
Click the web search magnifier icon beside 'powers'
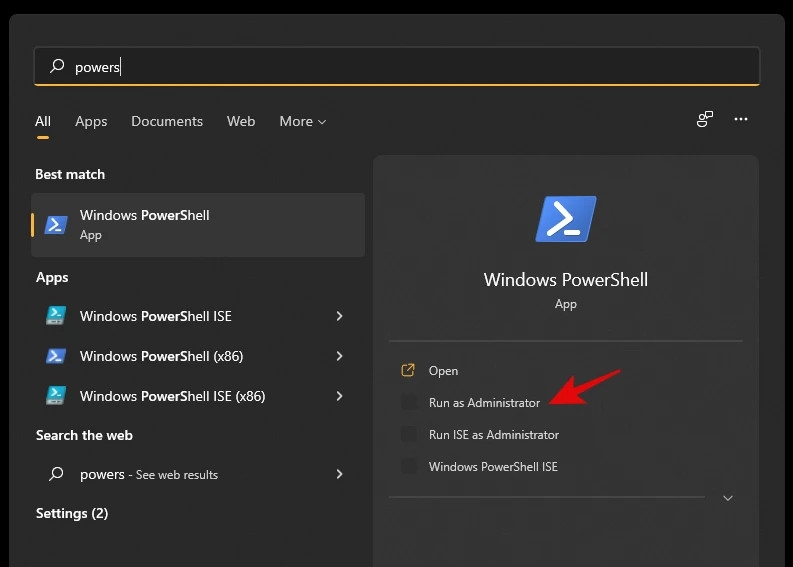(x=56, y=474)
